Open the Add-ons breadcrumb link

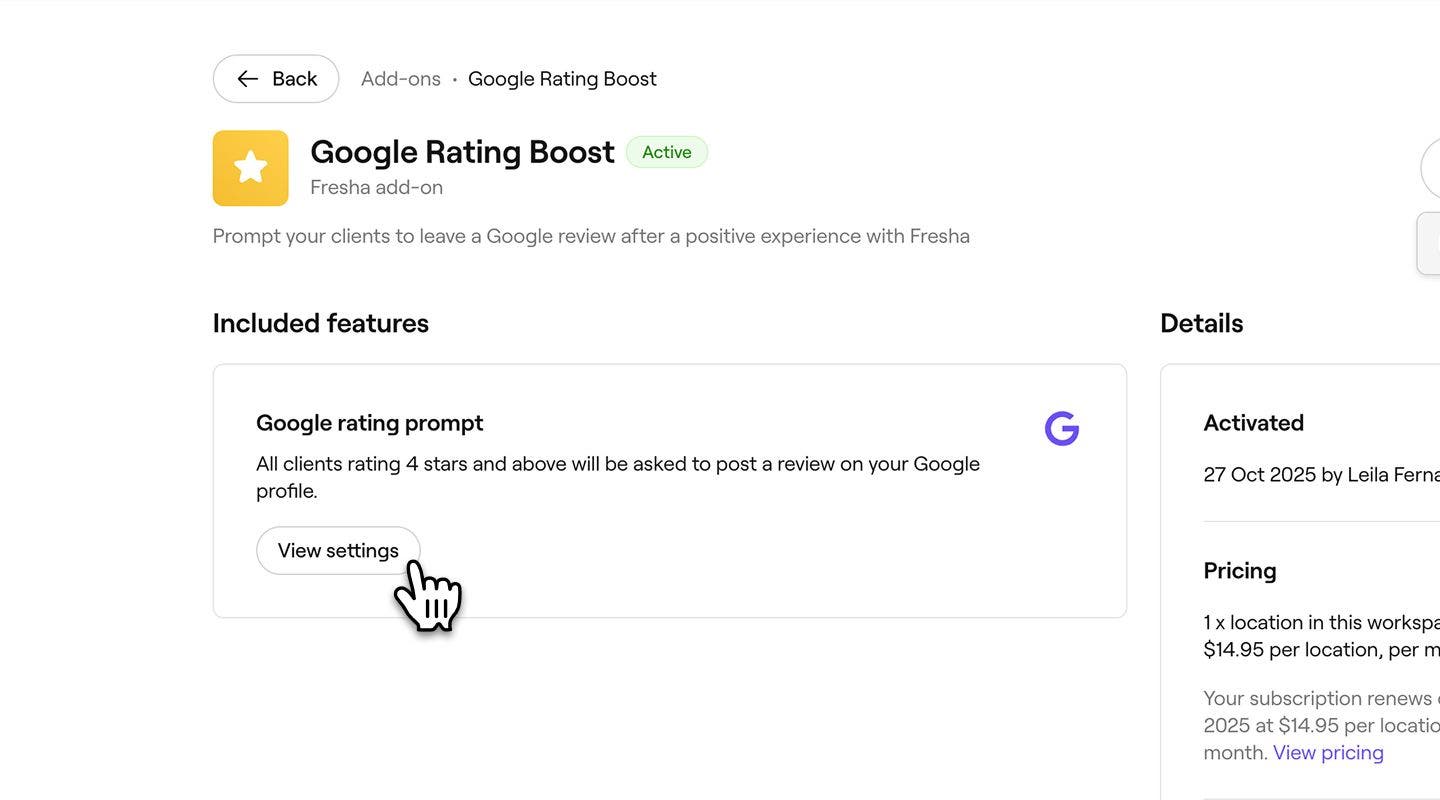pos(400,79)
